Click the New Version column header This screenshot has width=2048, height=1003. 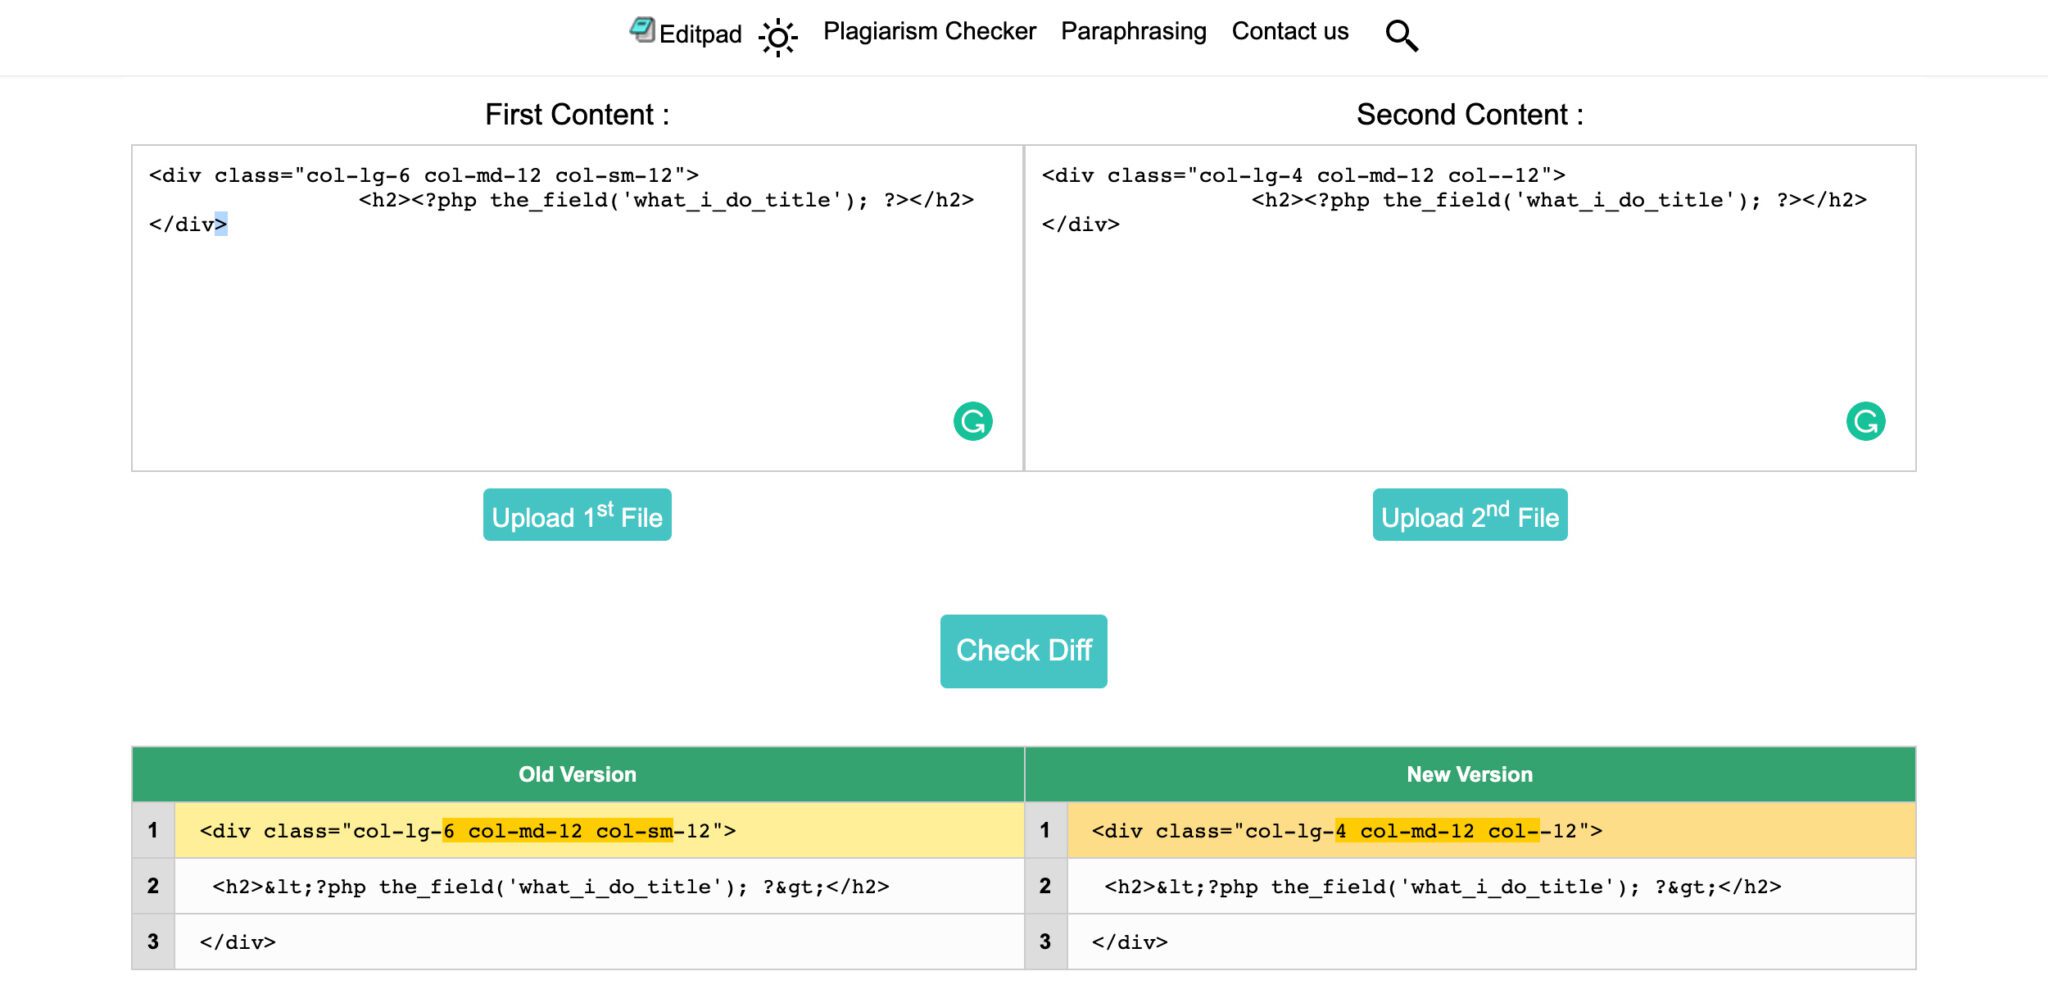[1470, 774]
